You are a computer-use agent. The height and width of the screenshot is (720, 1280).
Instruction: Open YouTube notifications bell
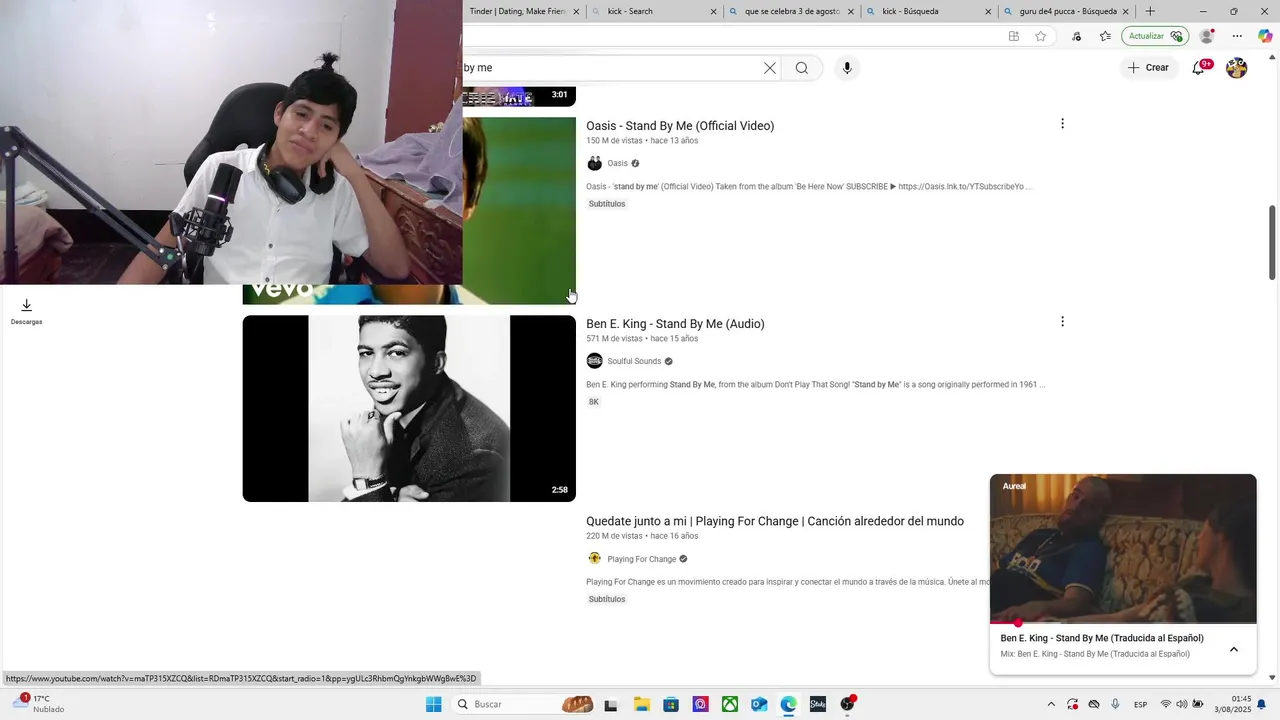coord(1198,68)
